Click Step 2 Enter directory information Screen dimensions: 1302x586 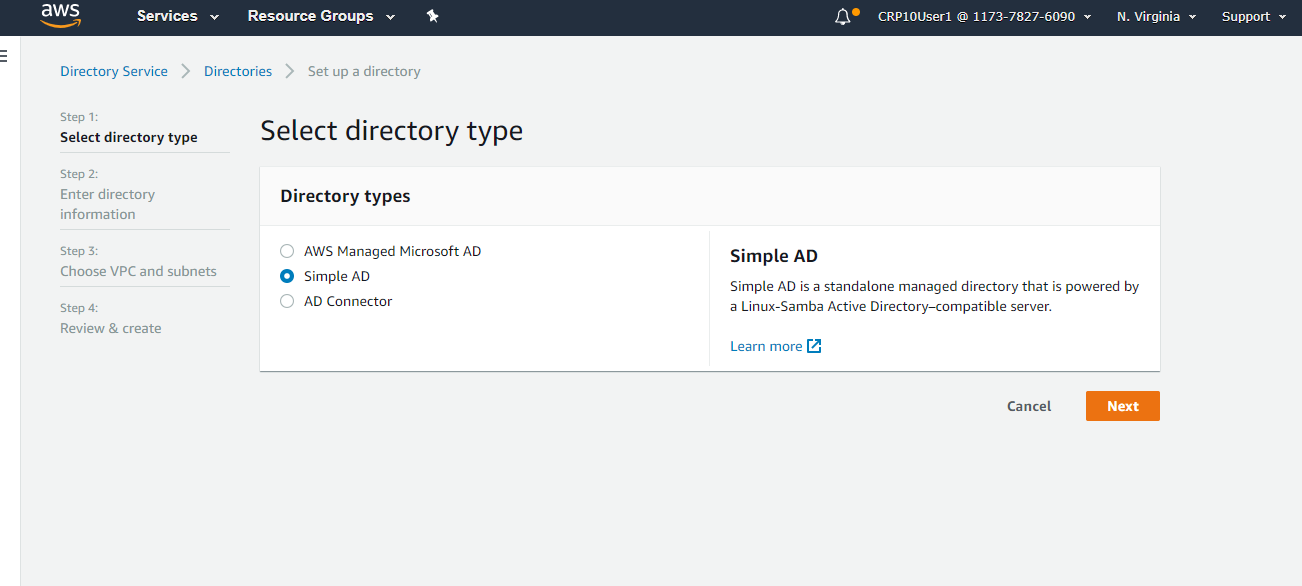pyautogui.click(x=107, y=204)
